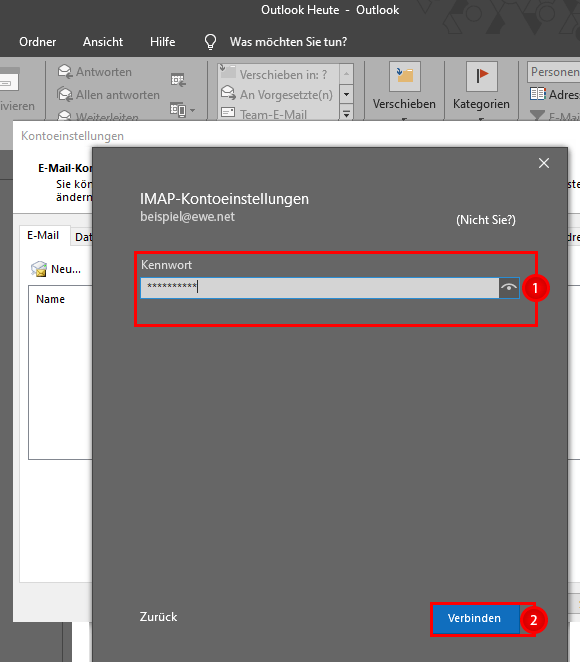580x662 pixels.
Task: Open the Ansicht ribbon tab
Action: click(x=103, y=42)
